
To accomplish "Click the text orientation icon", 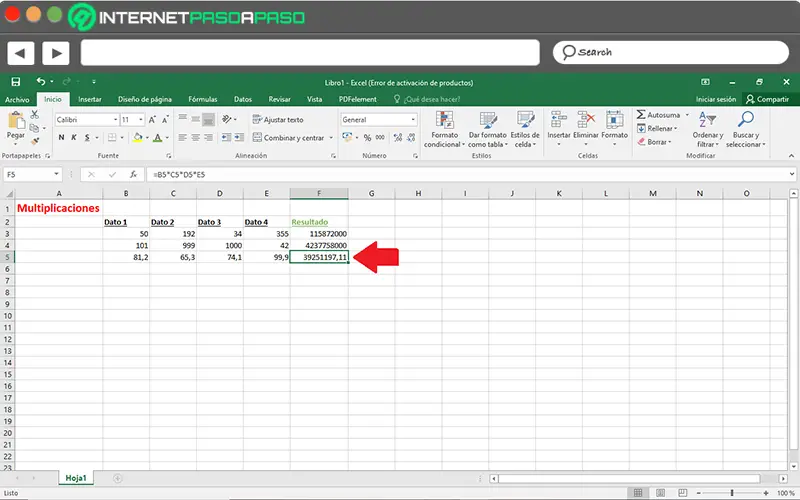I will [227, 119].
